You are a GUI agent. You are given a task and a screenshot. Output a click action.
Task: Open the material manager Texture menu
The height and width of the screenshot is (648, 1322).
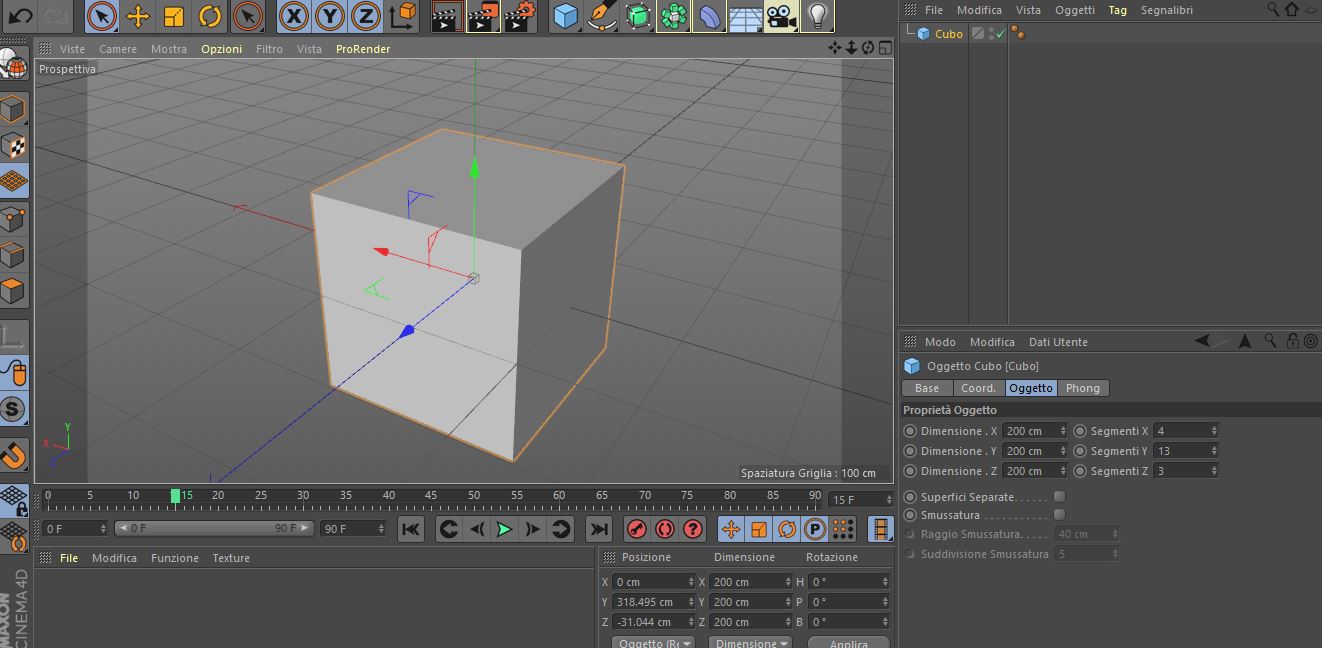pyautogui.click(x=231, y=558)
